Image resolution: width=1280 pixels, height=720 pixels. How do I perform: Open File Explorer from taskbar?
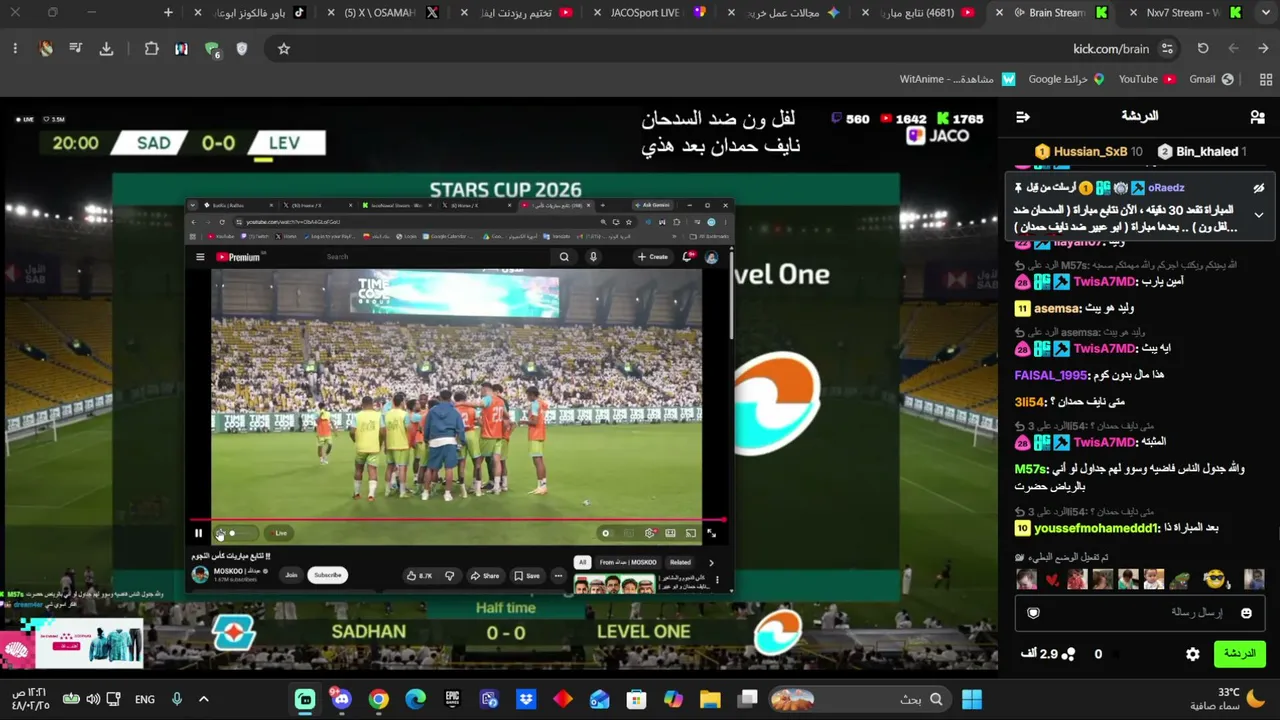[x=710, y=699]
